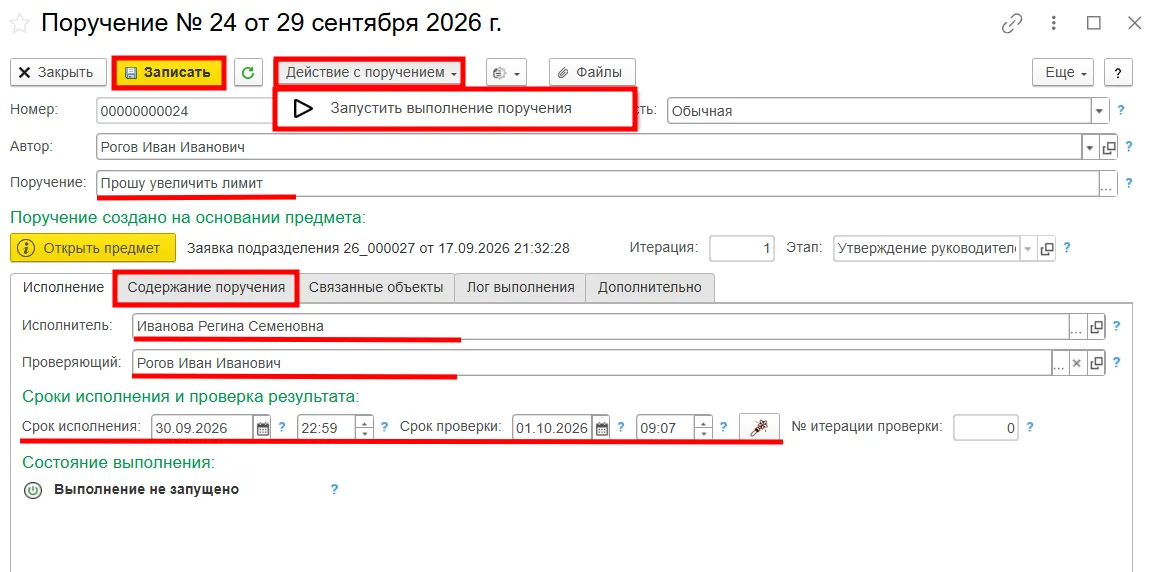
Task: Show help for the priority field
Action: [1121, 111]
